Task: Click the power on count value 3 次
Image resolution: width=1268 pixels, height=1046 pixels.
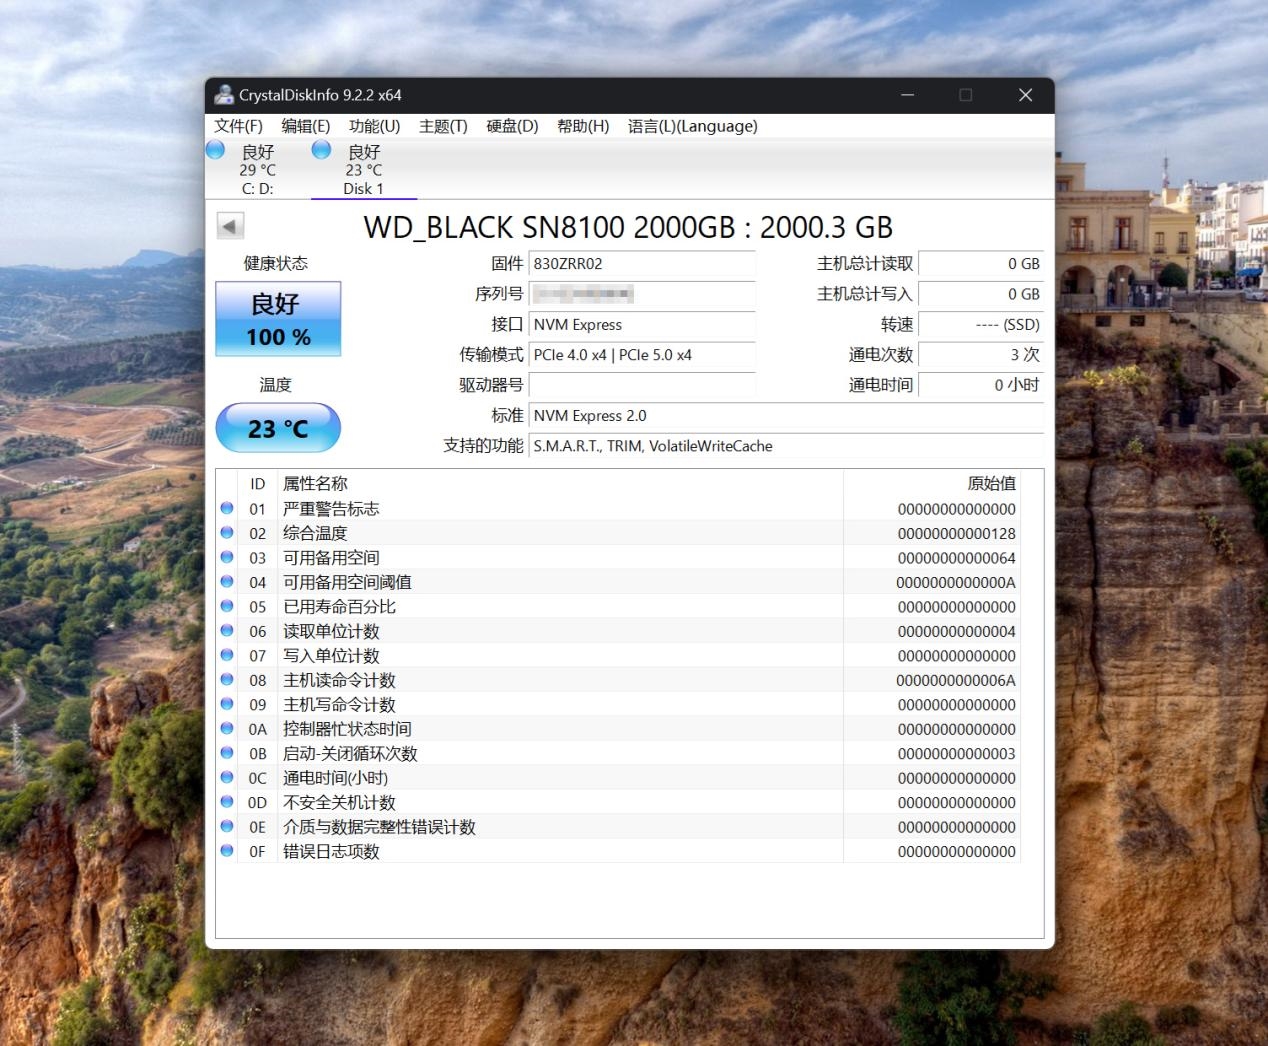Action: (981, 355)
